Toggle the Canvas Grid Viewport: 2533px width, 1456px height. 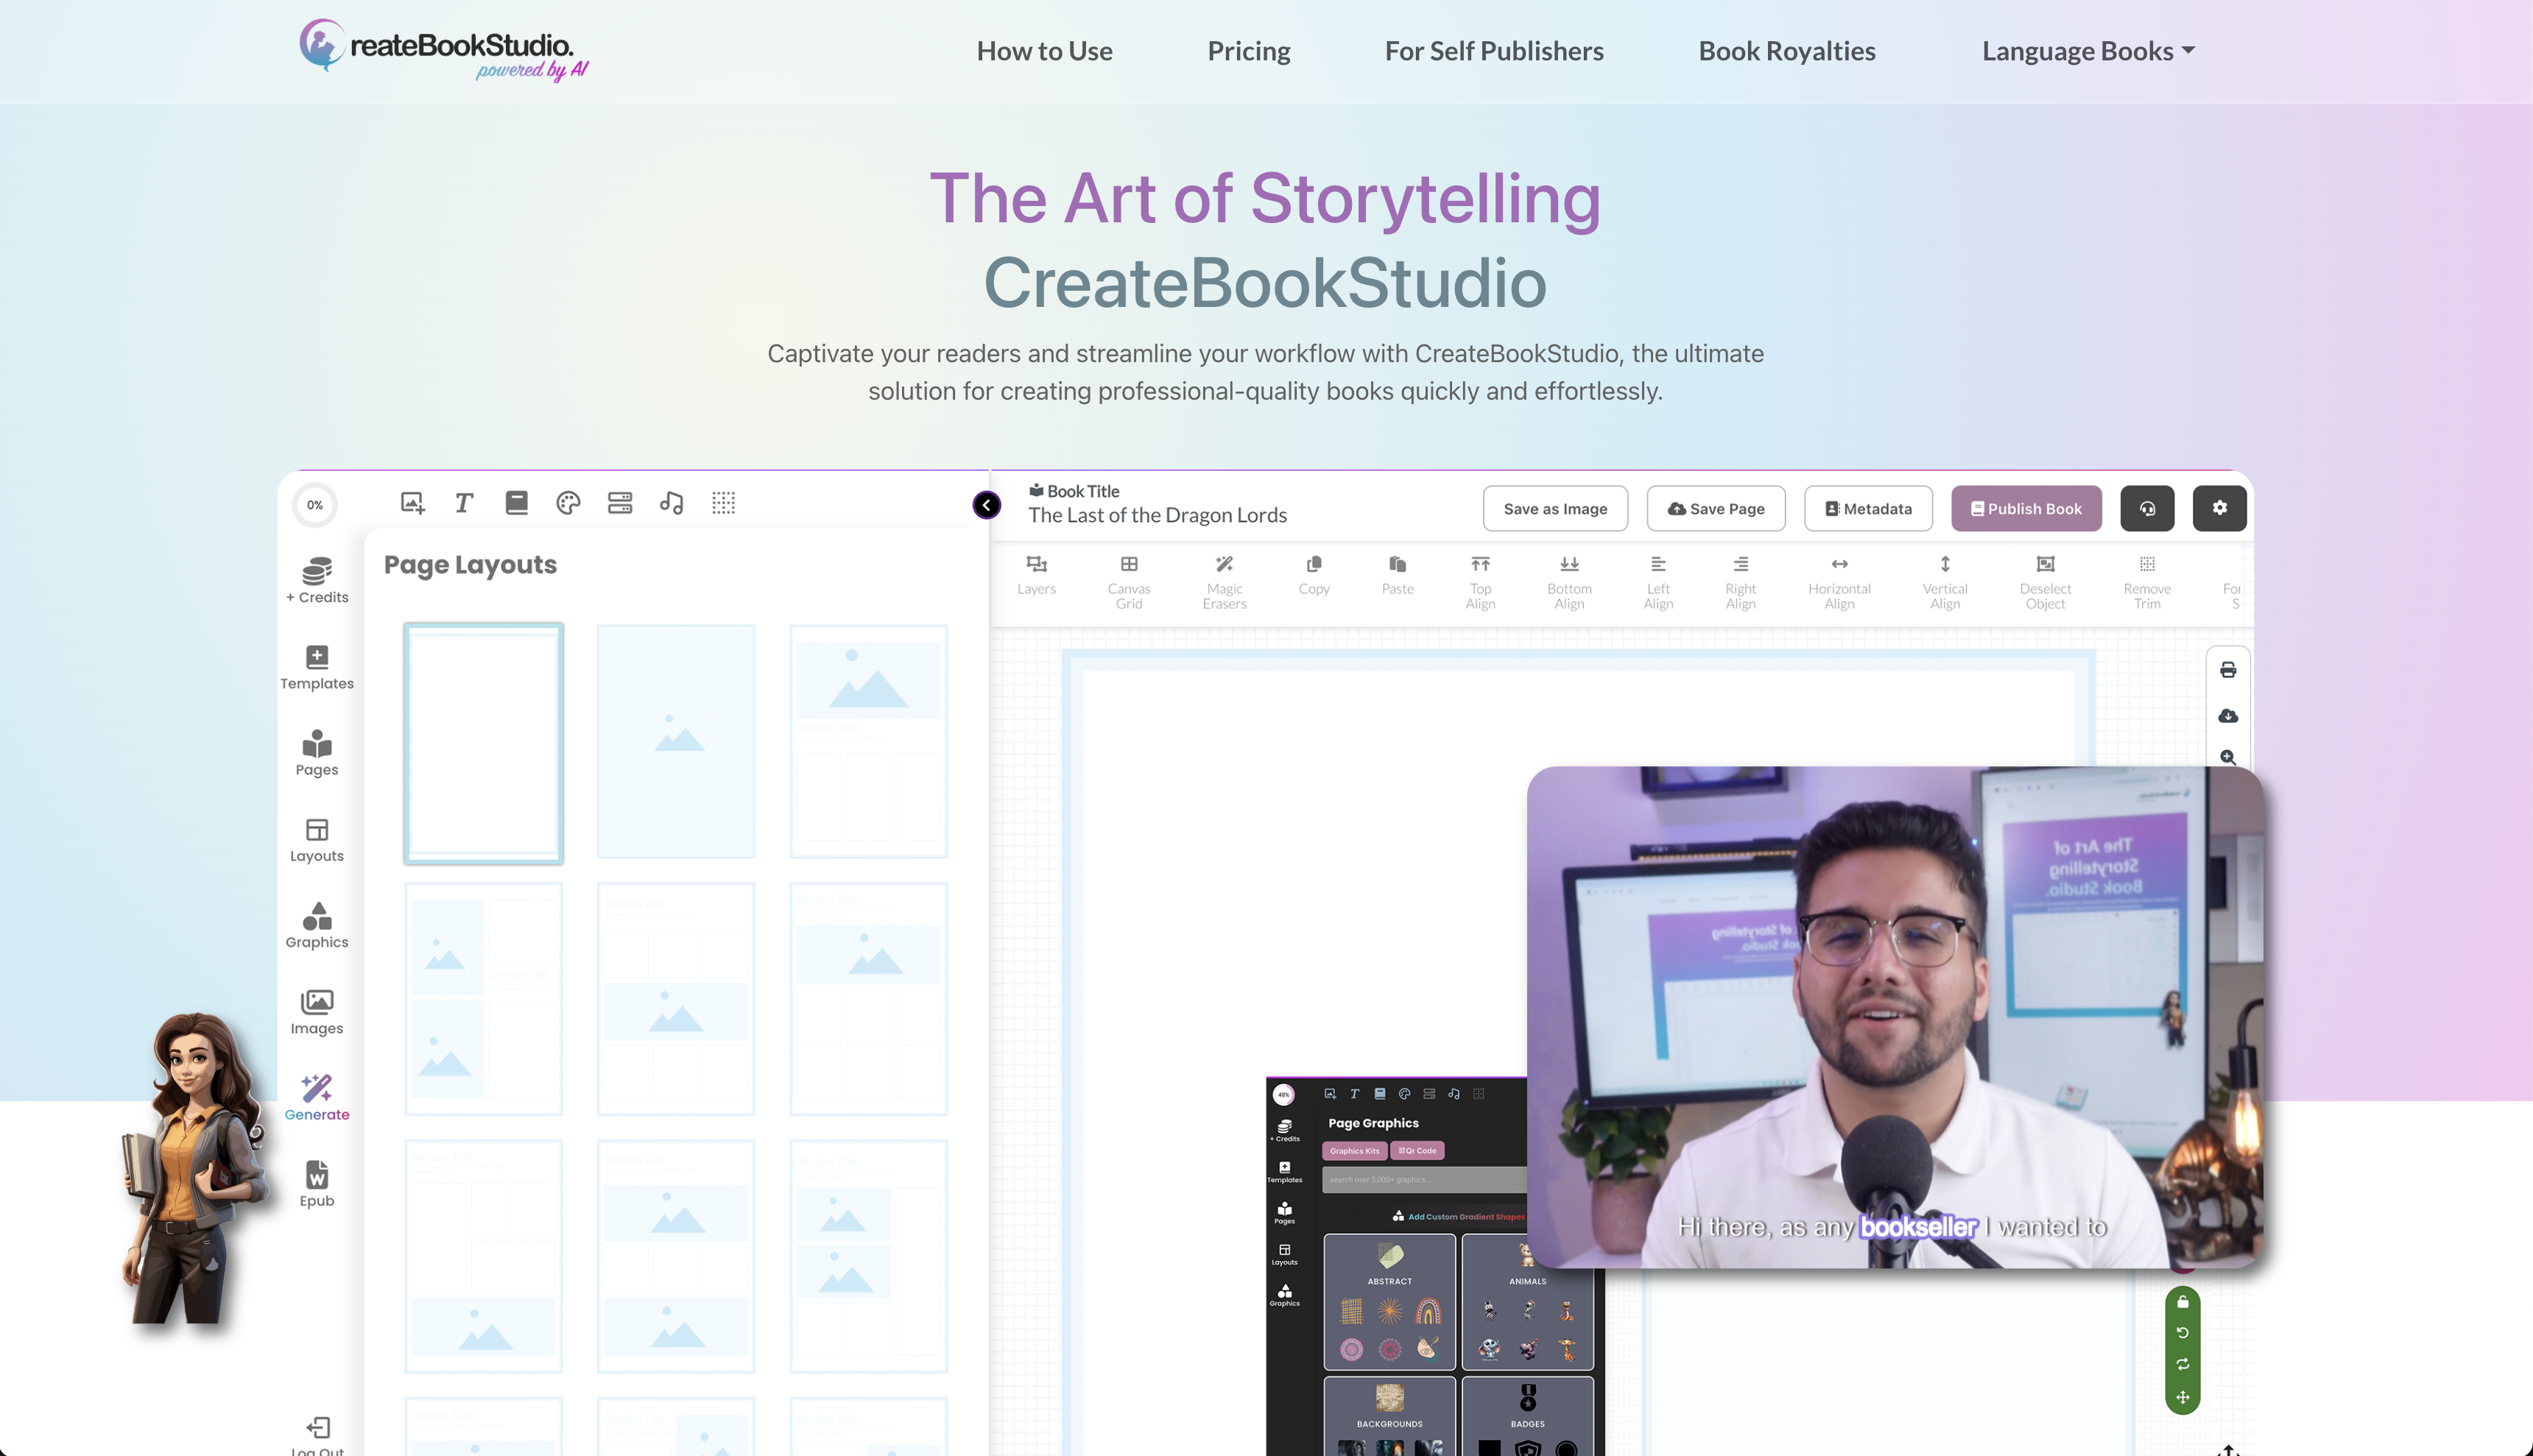[1129, 580]
